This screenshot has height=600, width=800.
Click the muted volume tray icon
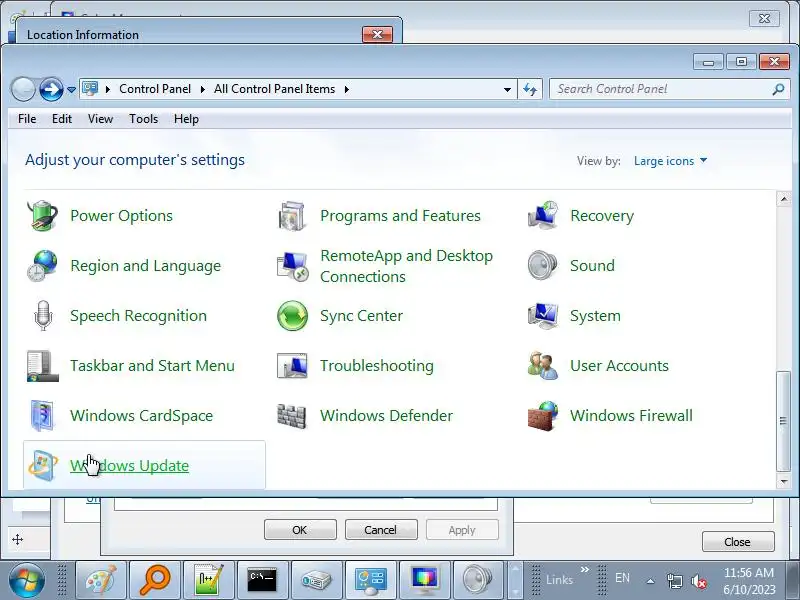(699, 581)
